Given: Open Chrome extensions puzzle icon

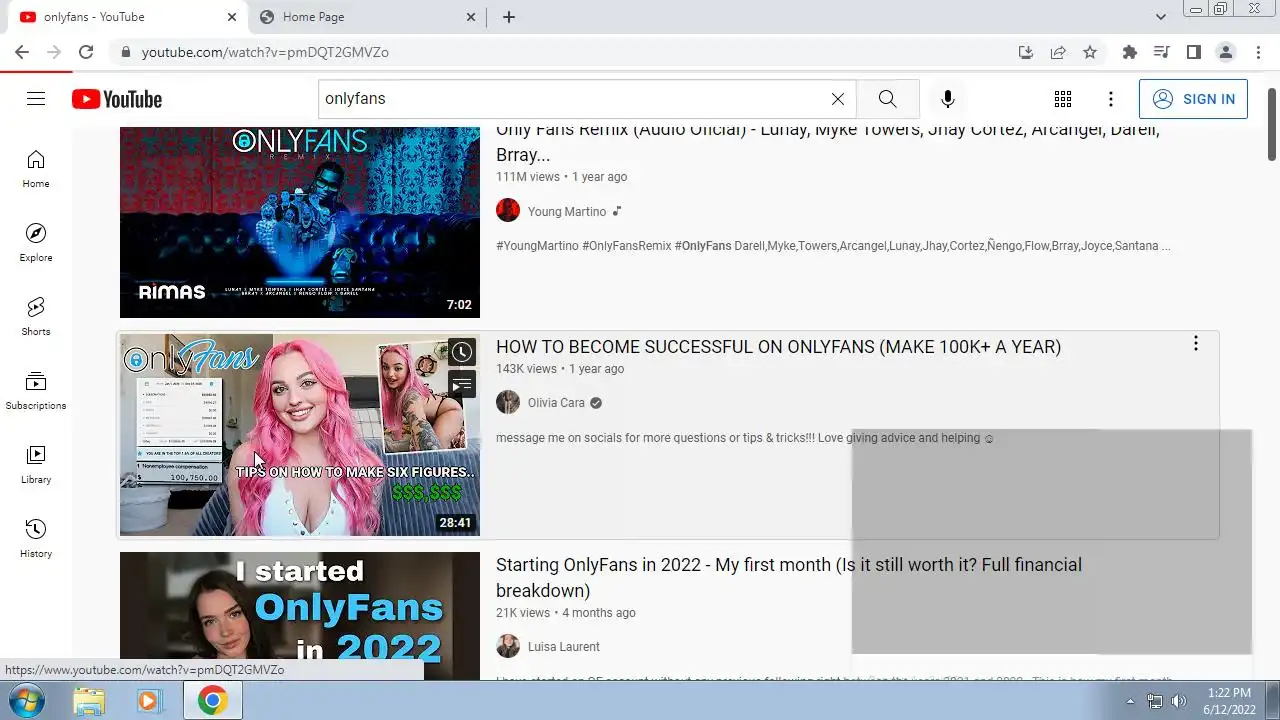Looking at the screenshot, I should (1130, 52).
